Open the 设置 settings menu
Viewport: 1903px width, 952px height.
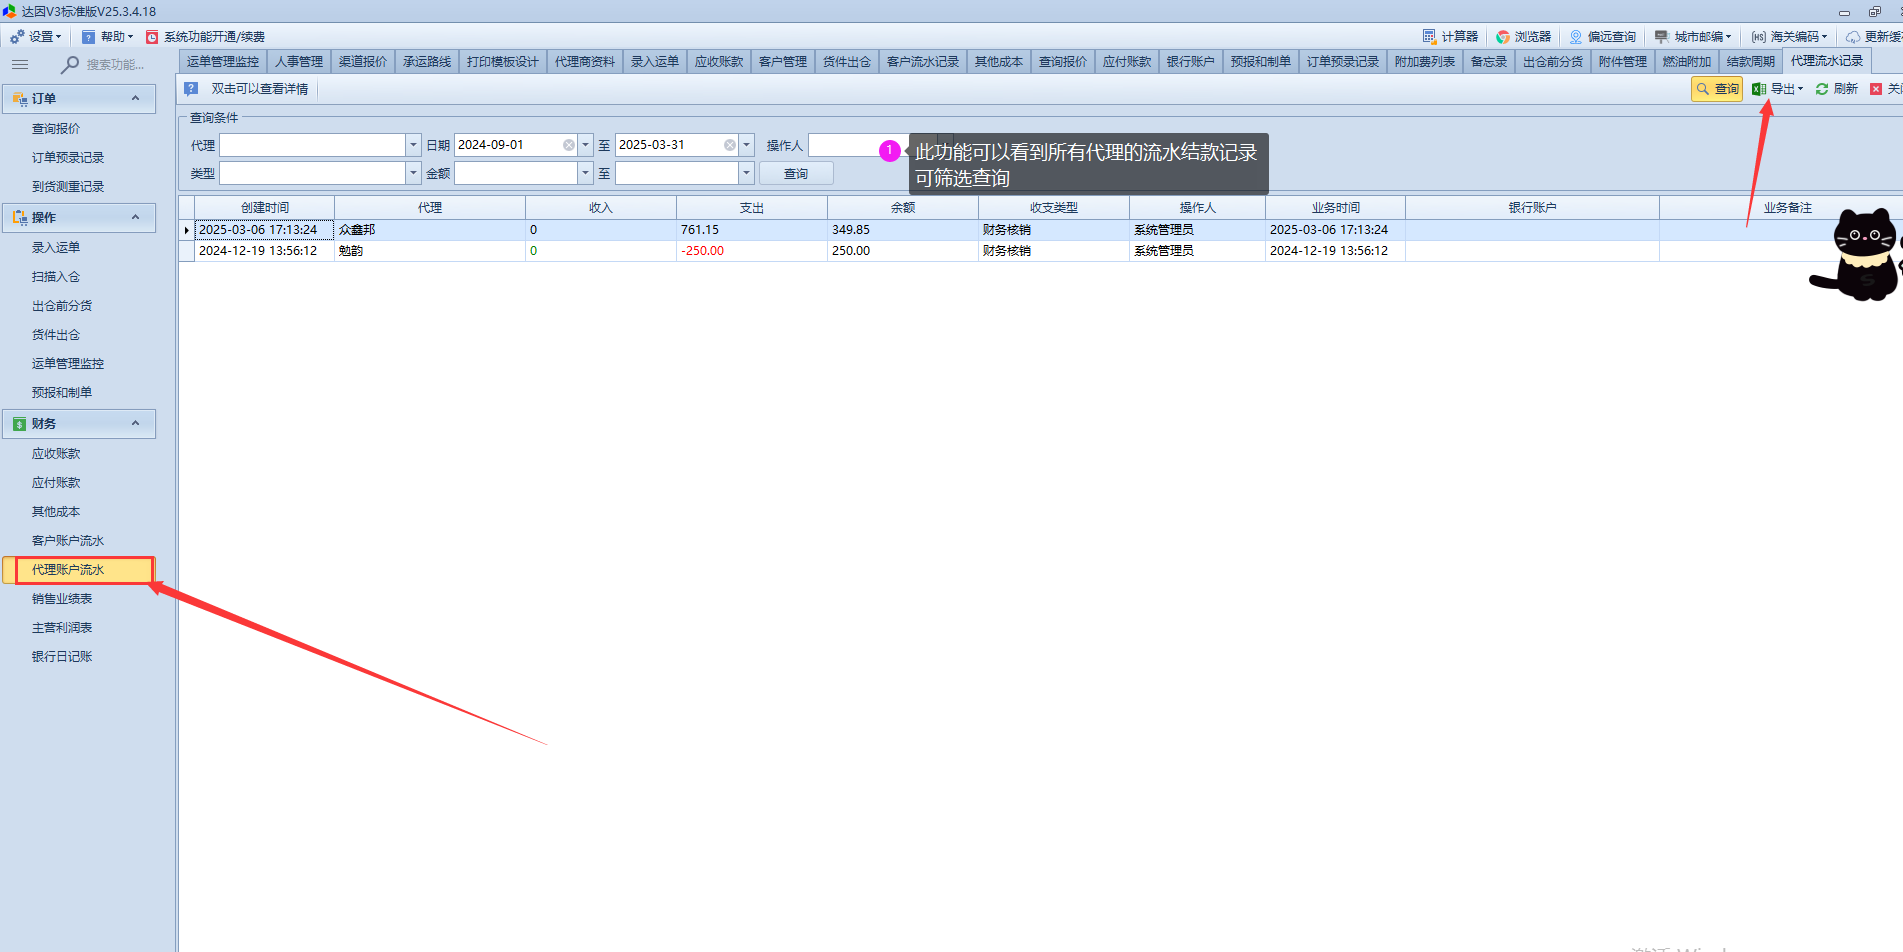(36, 37)
